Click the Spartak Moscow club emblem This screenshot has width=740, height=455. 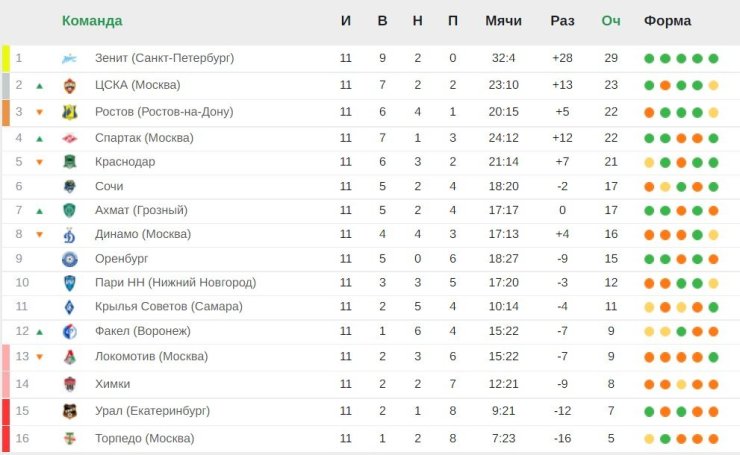(x=69, y=138)
